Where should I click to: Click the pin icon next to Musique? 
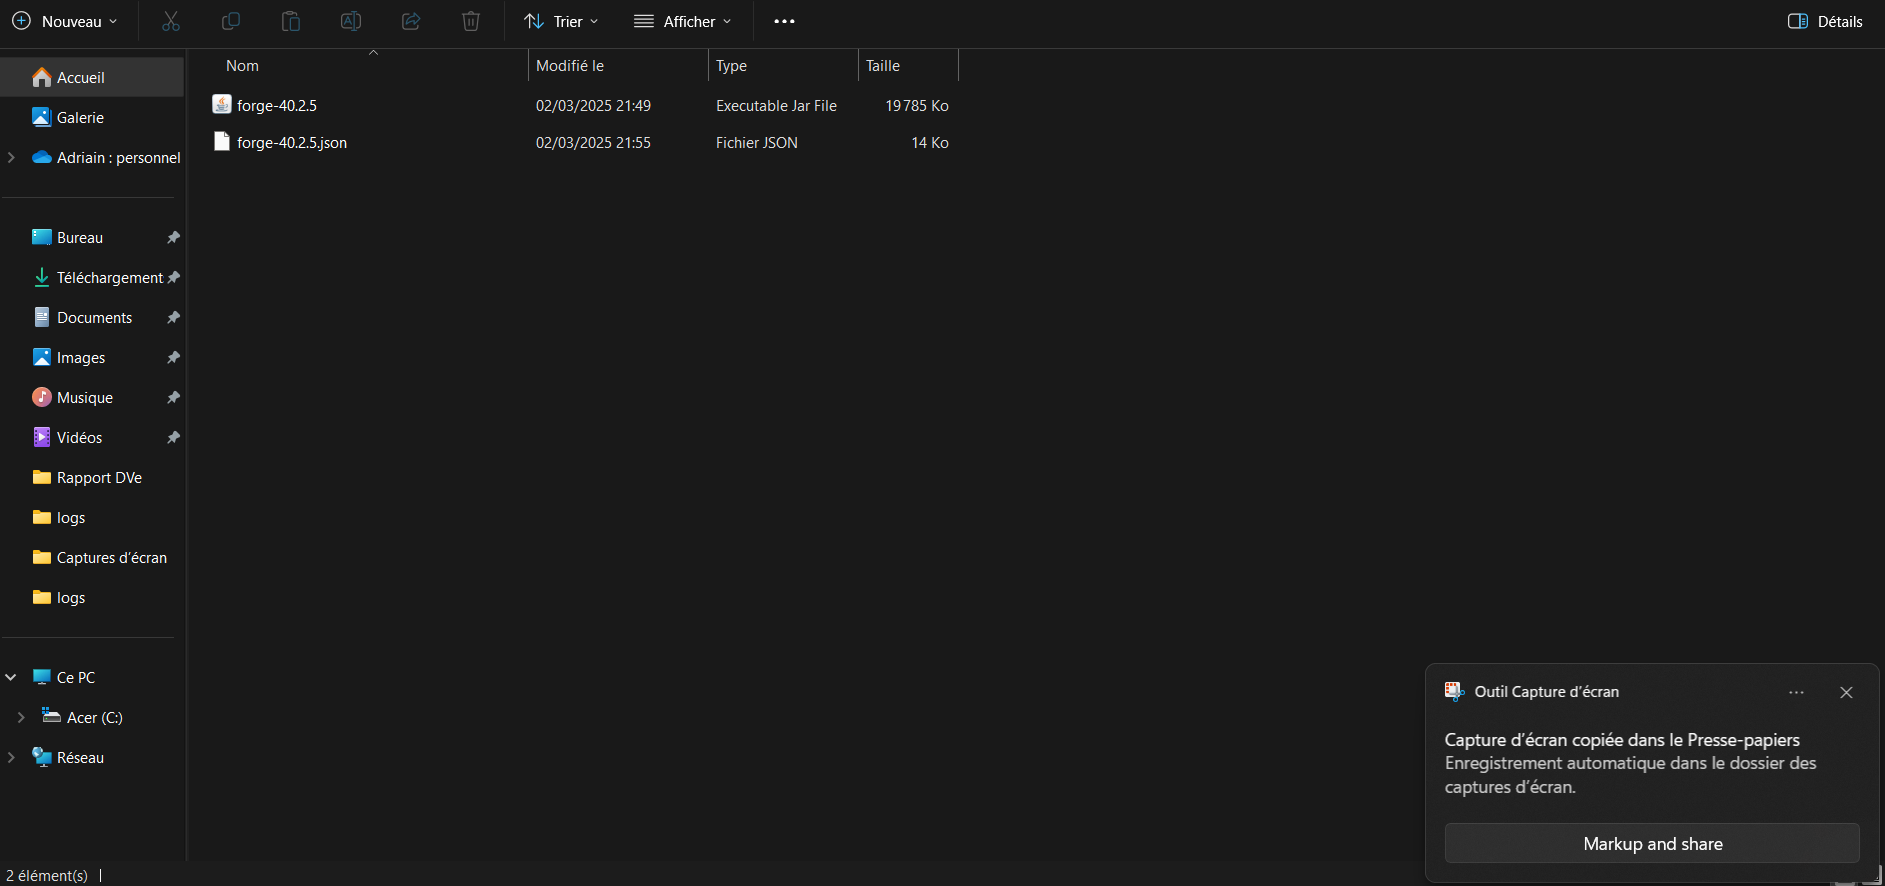[173, 397]
